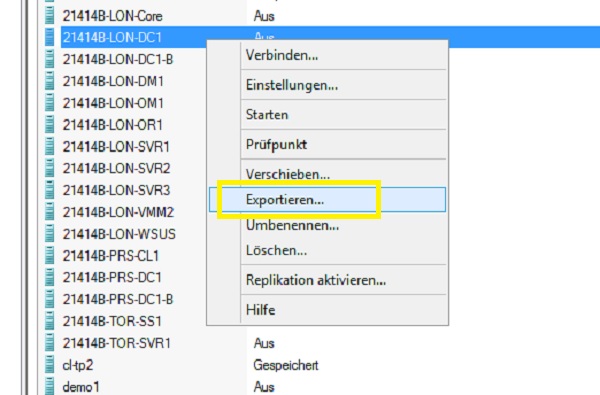Image resolution: width=600 pixels, height=395 pixels.
Task: Select the 21414B-LON-OR1 row name
Action: click(x=112, y=125)
